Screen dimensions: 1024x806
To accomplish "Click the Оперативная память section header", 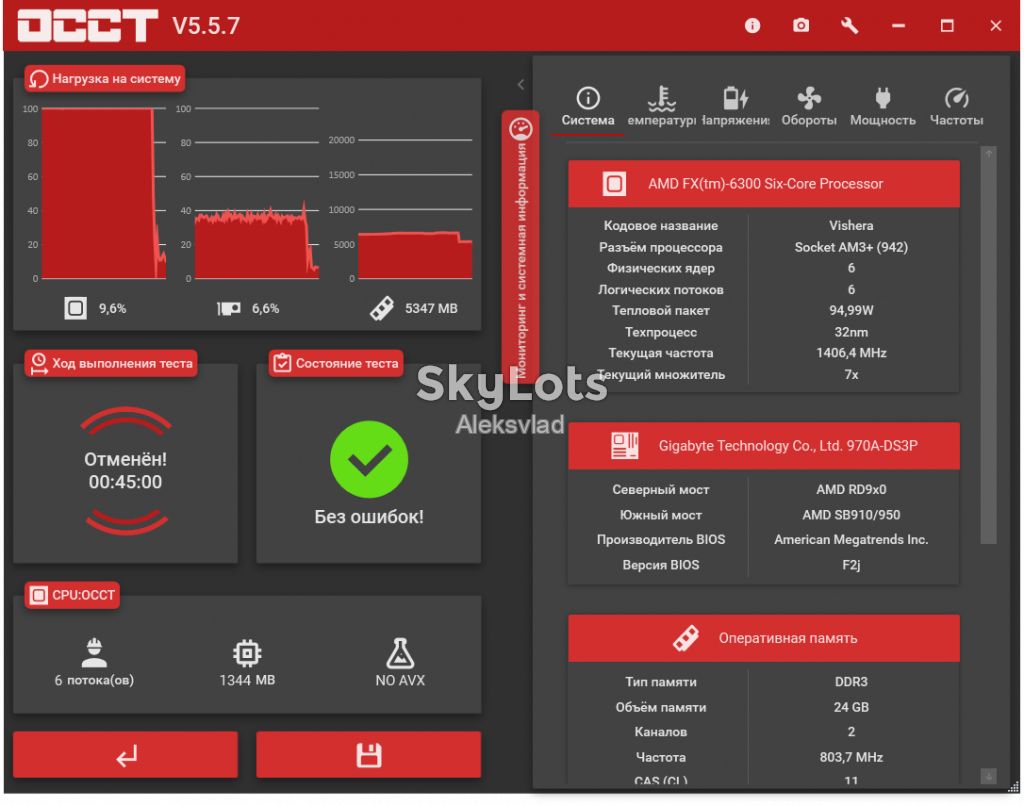I will coord(763,638).
